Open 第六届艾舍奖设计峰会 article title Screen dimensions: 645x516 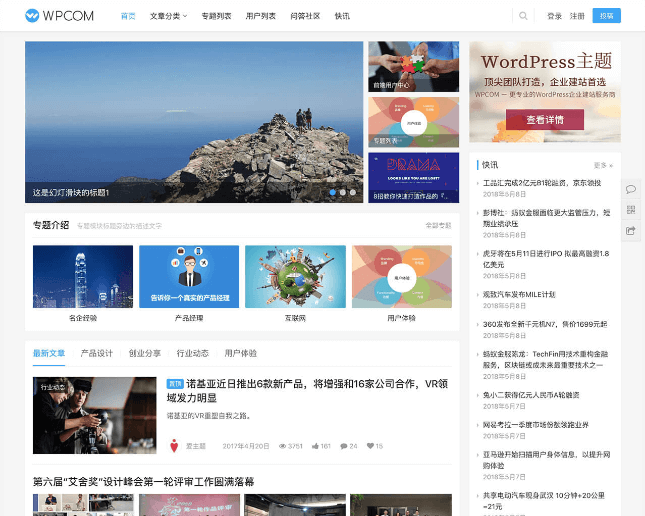144,481
